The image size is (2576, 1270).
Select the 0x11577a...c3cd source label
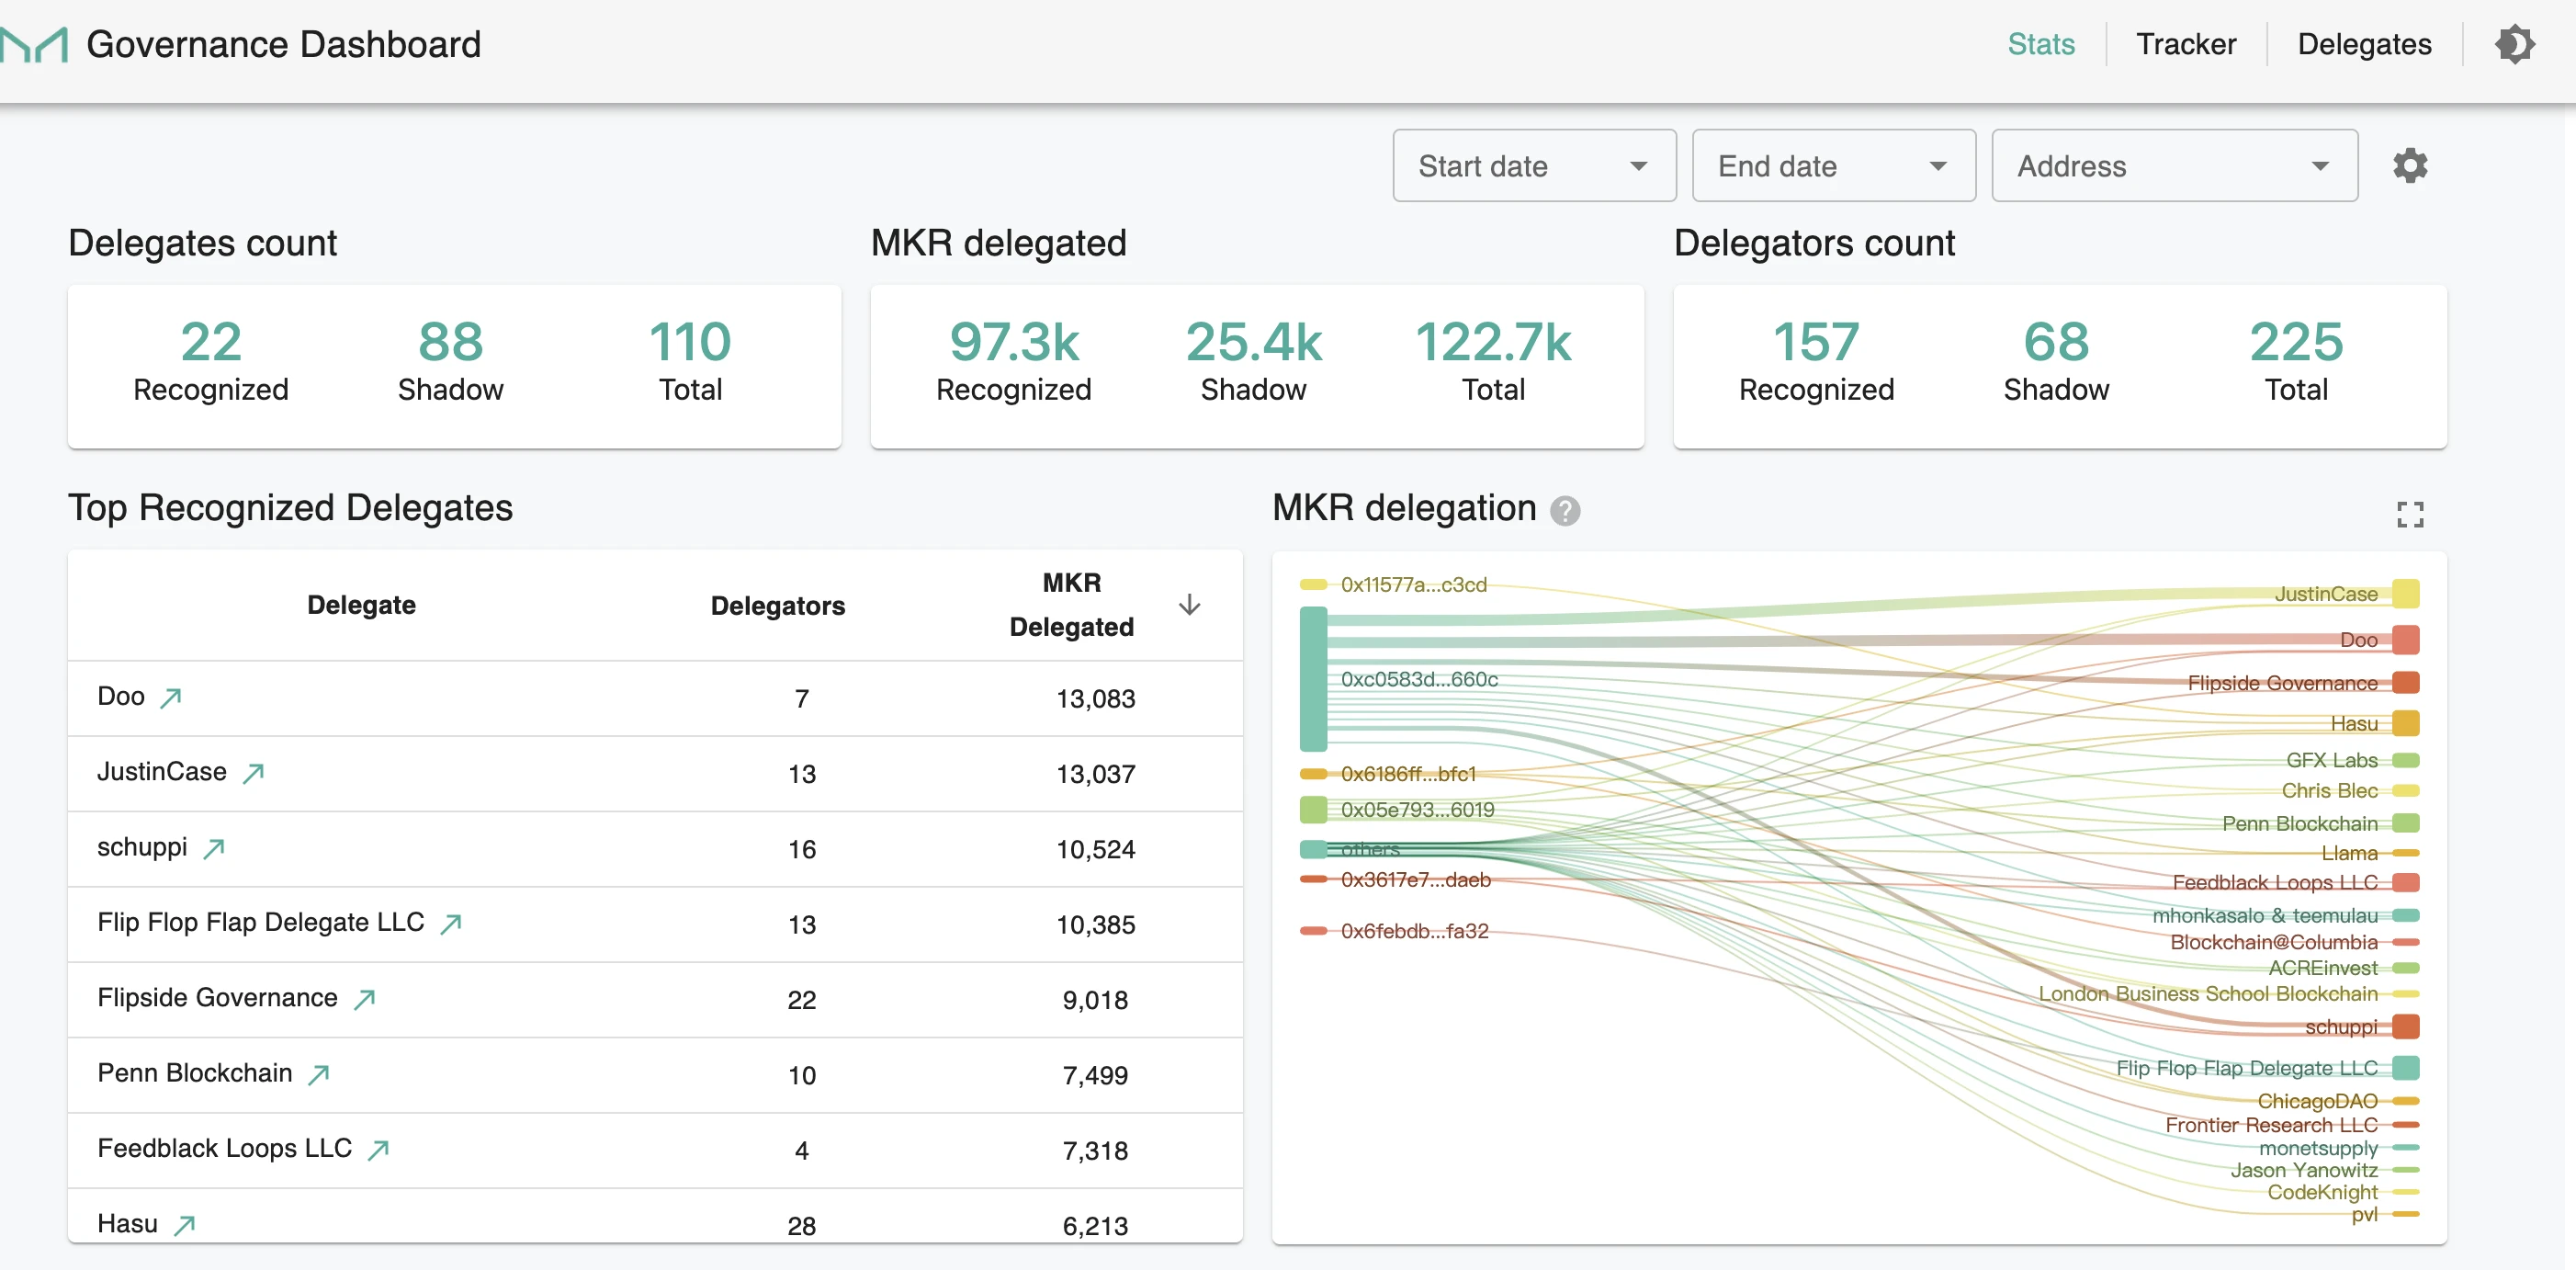(1413, 585)
